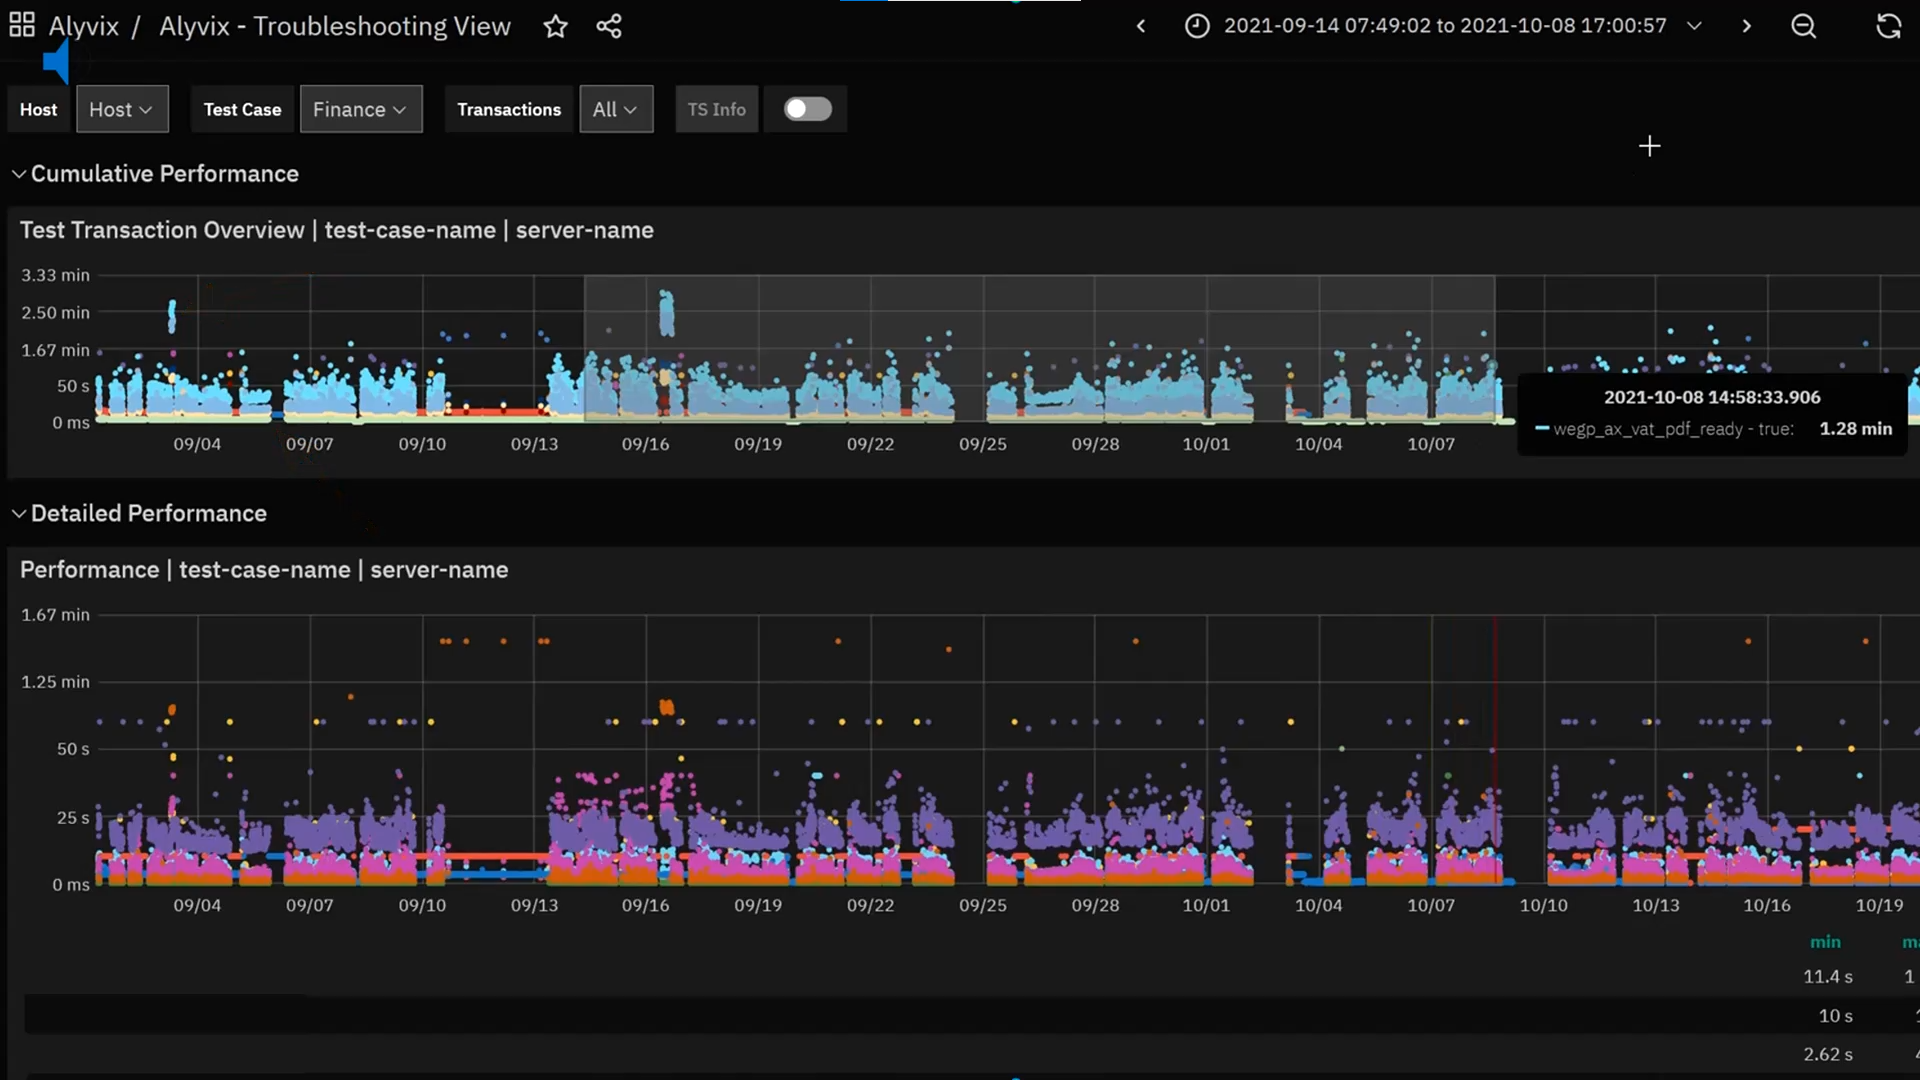Viewport: 1920px width, 1080px height.
Task: Click the star/favorite icon for this view
Action: (x=555, y=25)
